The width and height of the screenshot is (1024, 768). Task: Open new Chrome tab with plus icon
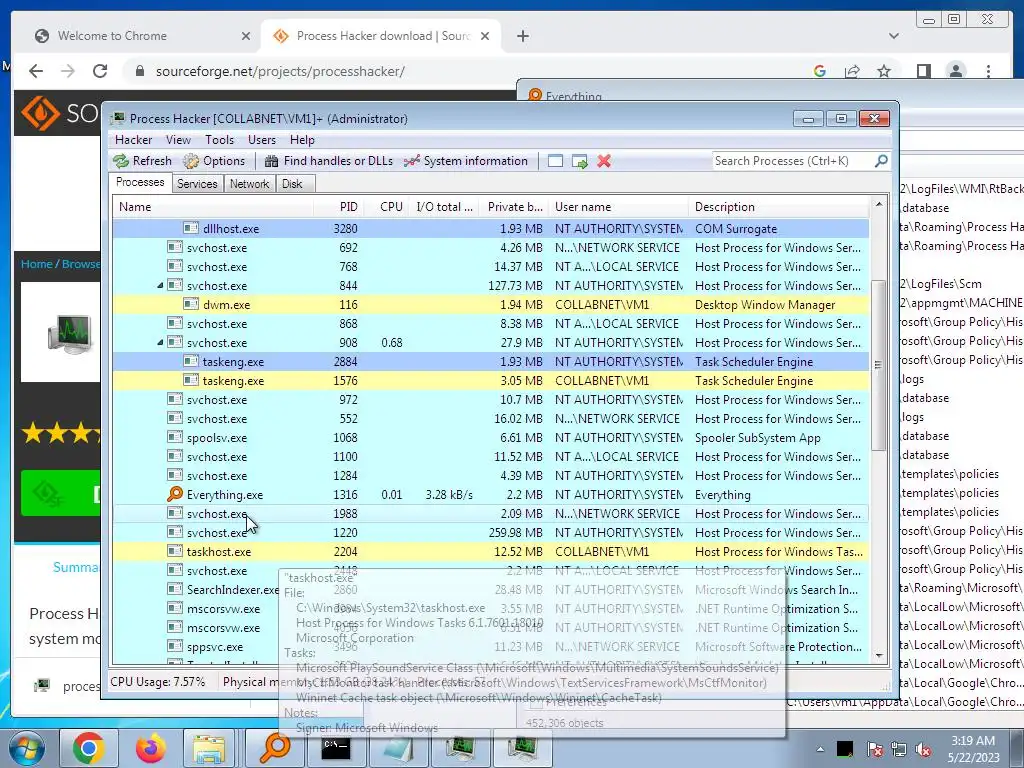(522, 36)
